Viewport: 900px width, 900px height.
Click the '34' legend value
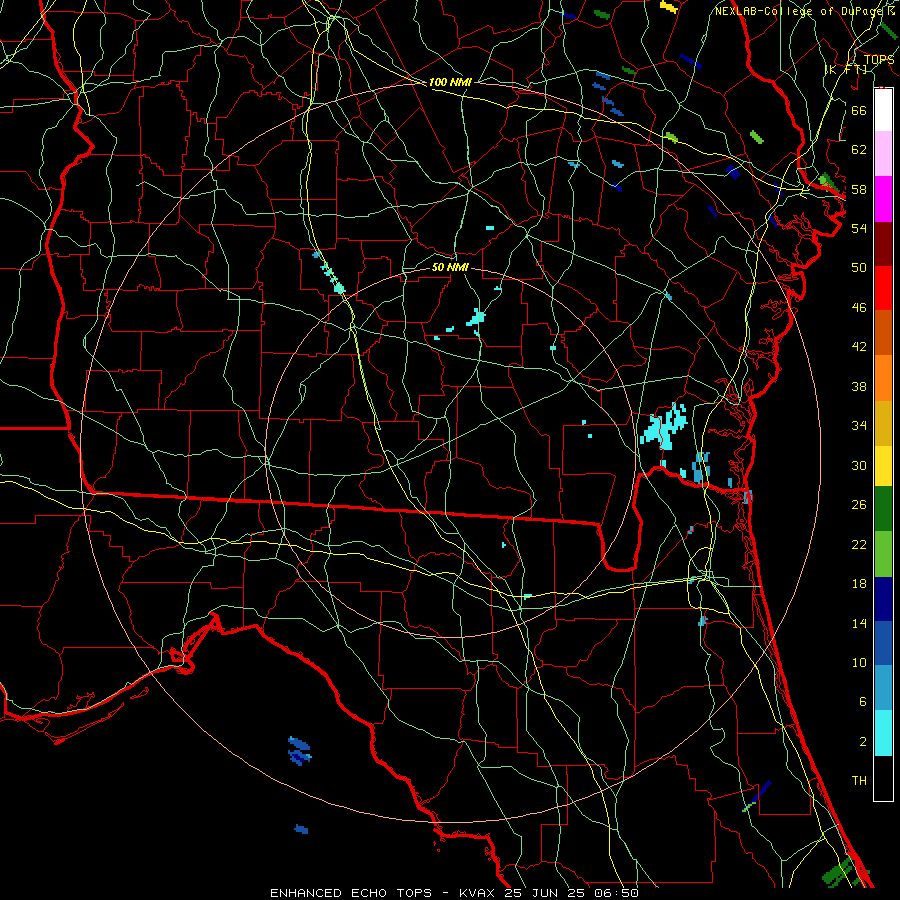click(859, 426)
